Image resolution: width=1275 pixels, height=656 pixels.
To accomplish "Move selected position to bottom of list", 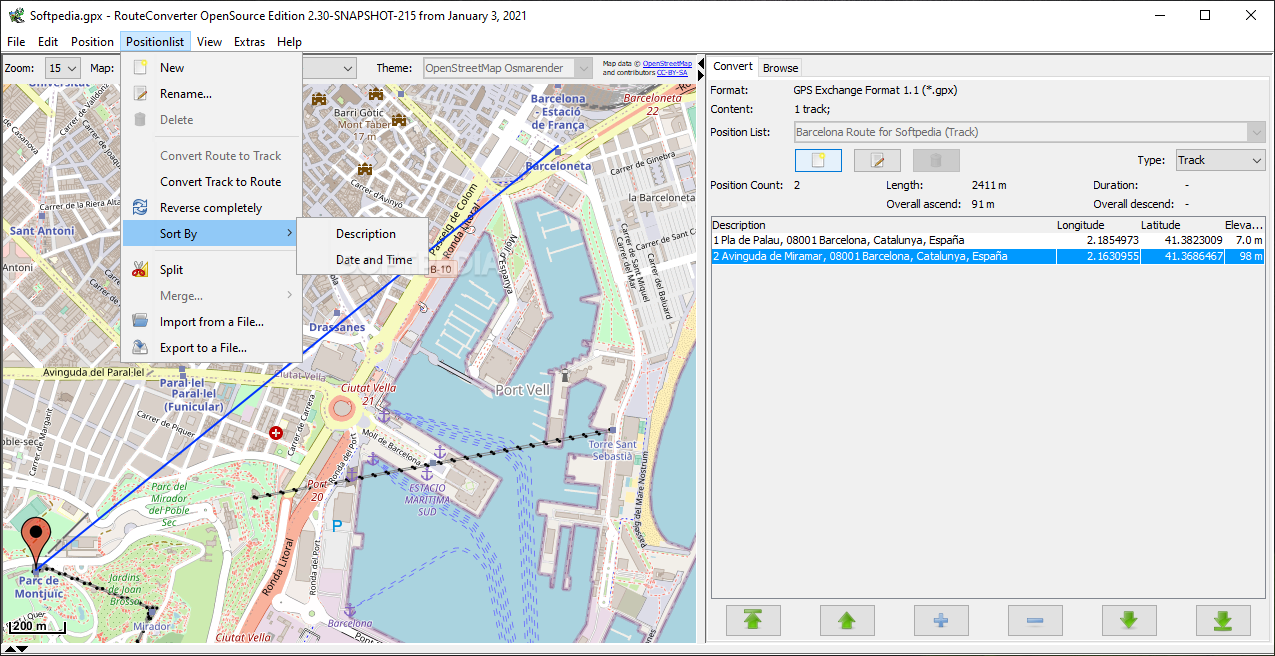I will point(1223,621).
